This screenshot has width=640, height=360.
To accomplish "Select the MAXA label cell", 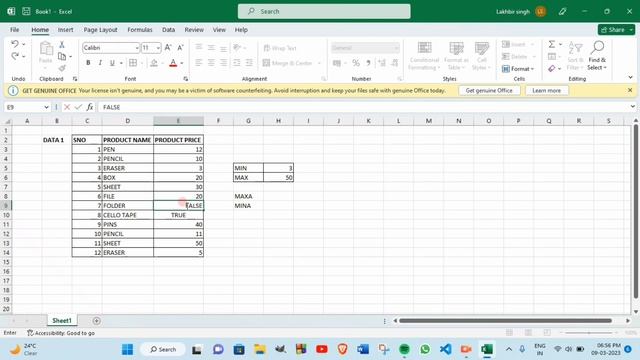I will tap(248, 196).
